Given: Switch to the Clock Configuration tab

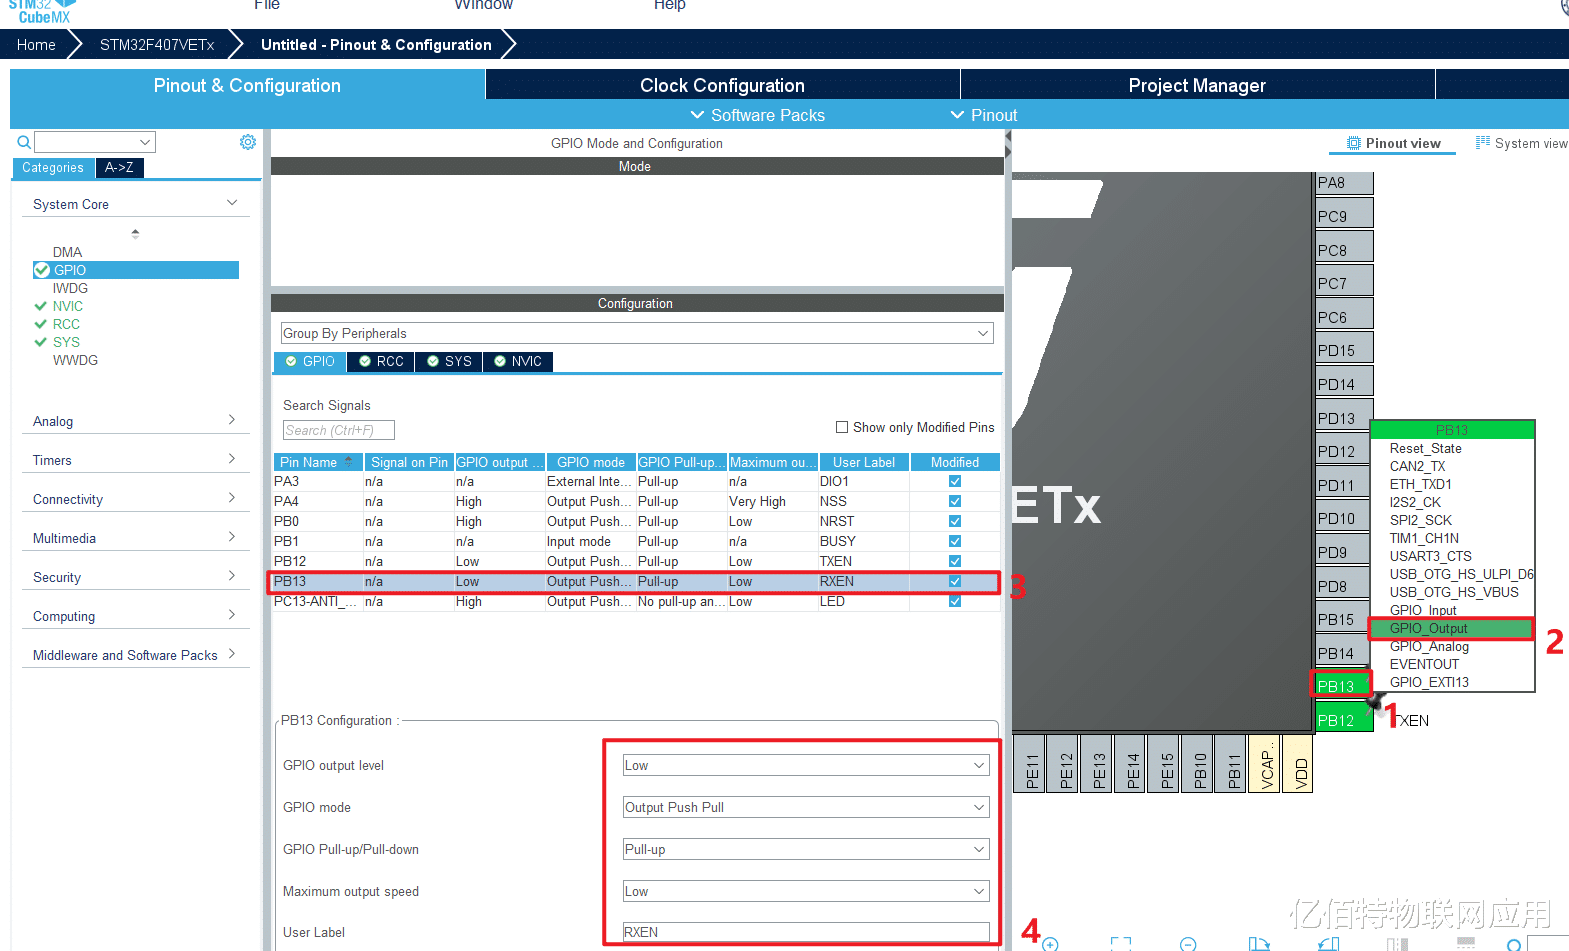Looking at the screenshot, I should click(722, 85).
